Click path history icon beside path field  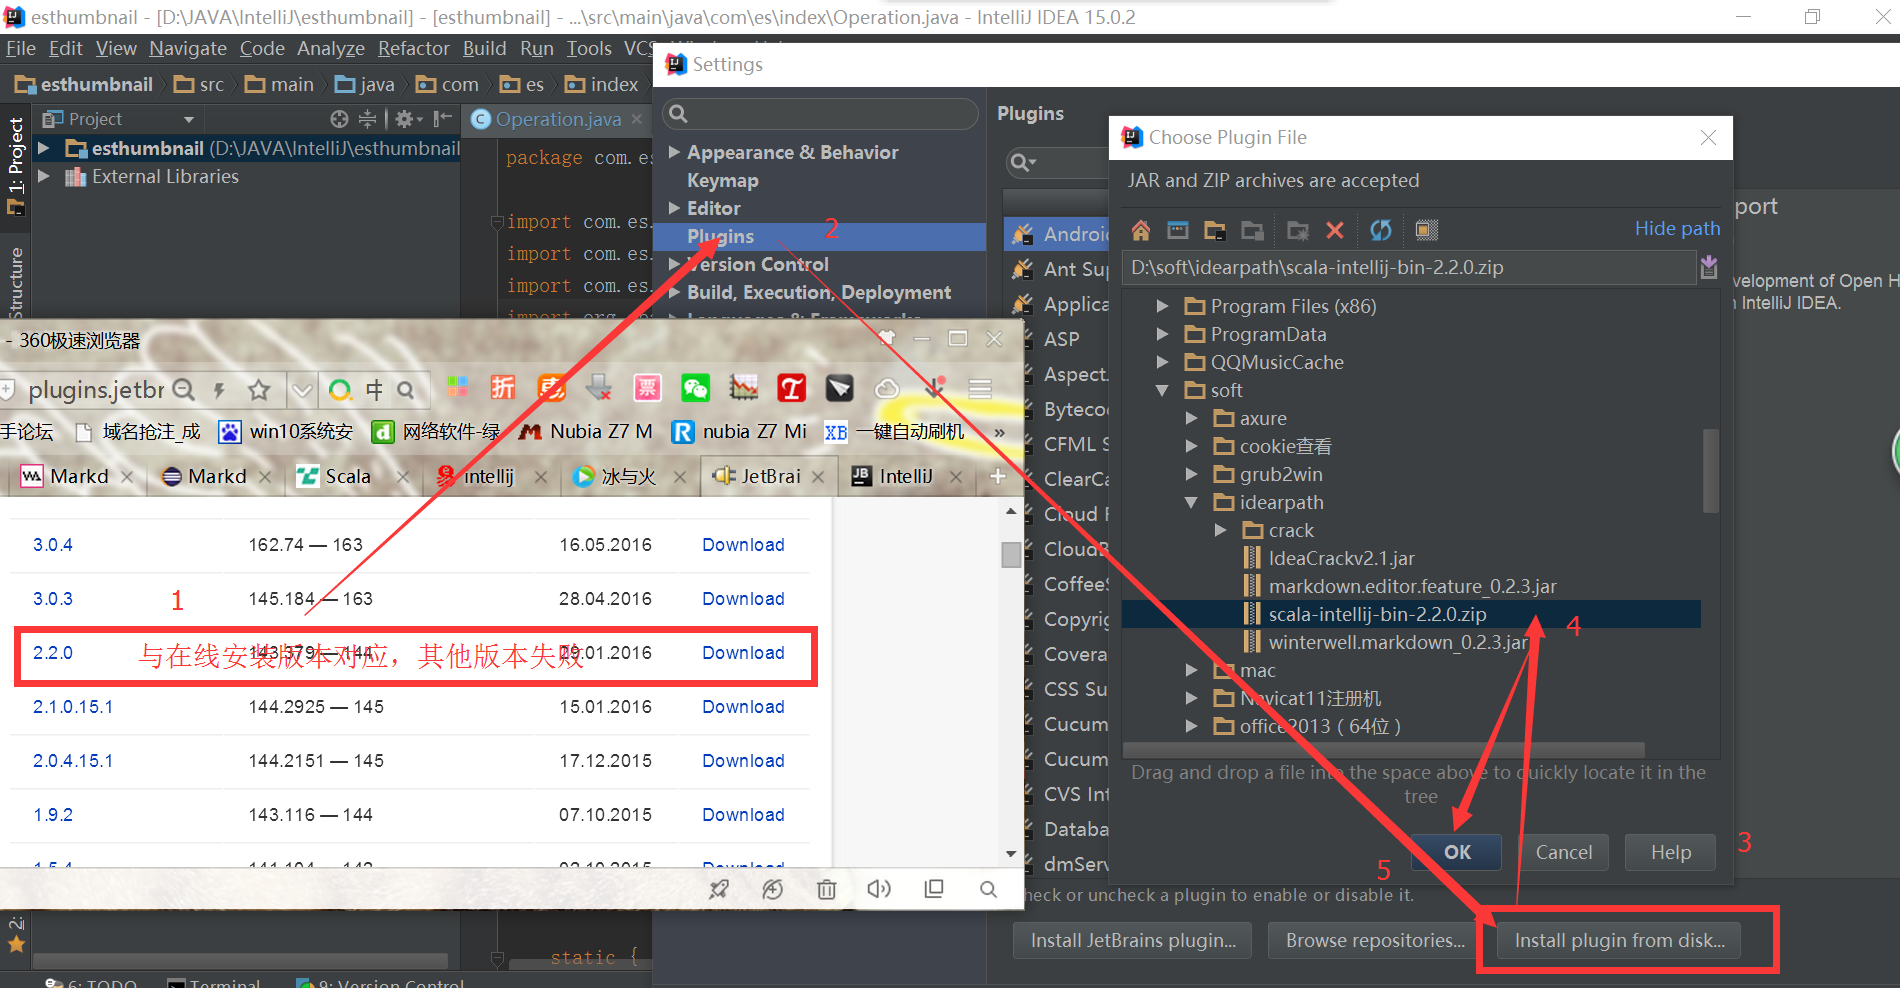click(x=1709, y=267)
